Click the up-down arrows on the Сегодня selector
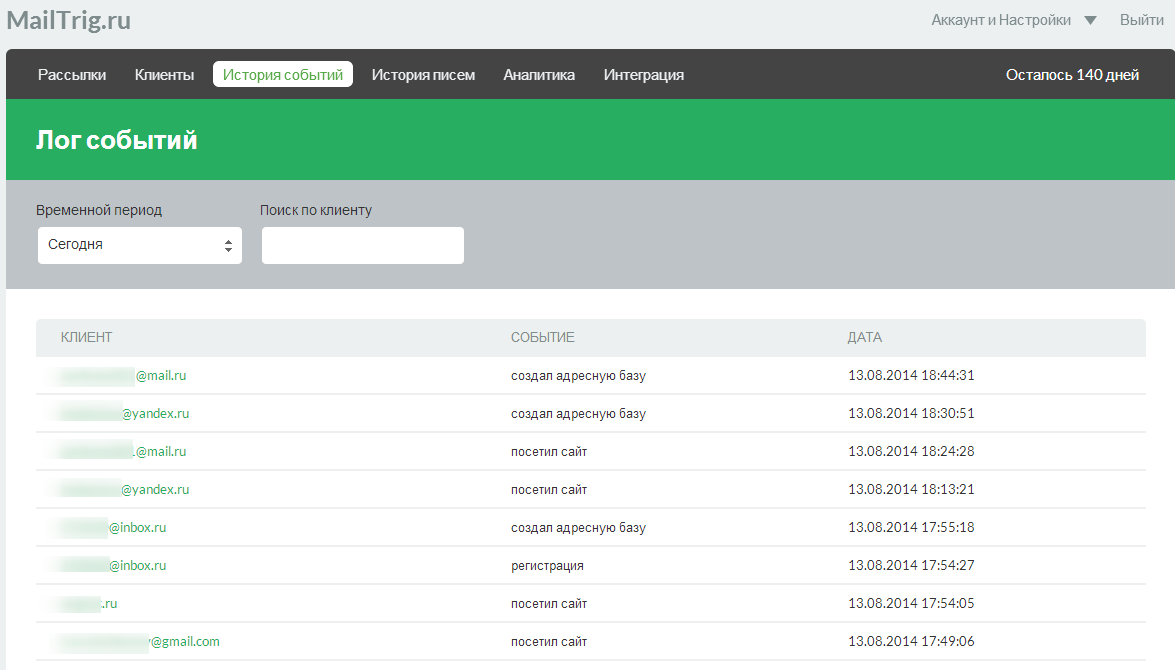Image resolution: width=1175 pixels, height=670 pixels. tap(229, 246)
